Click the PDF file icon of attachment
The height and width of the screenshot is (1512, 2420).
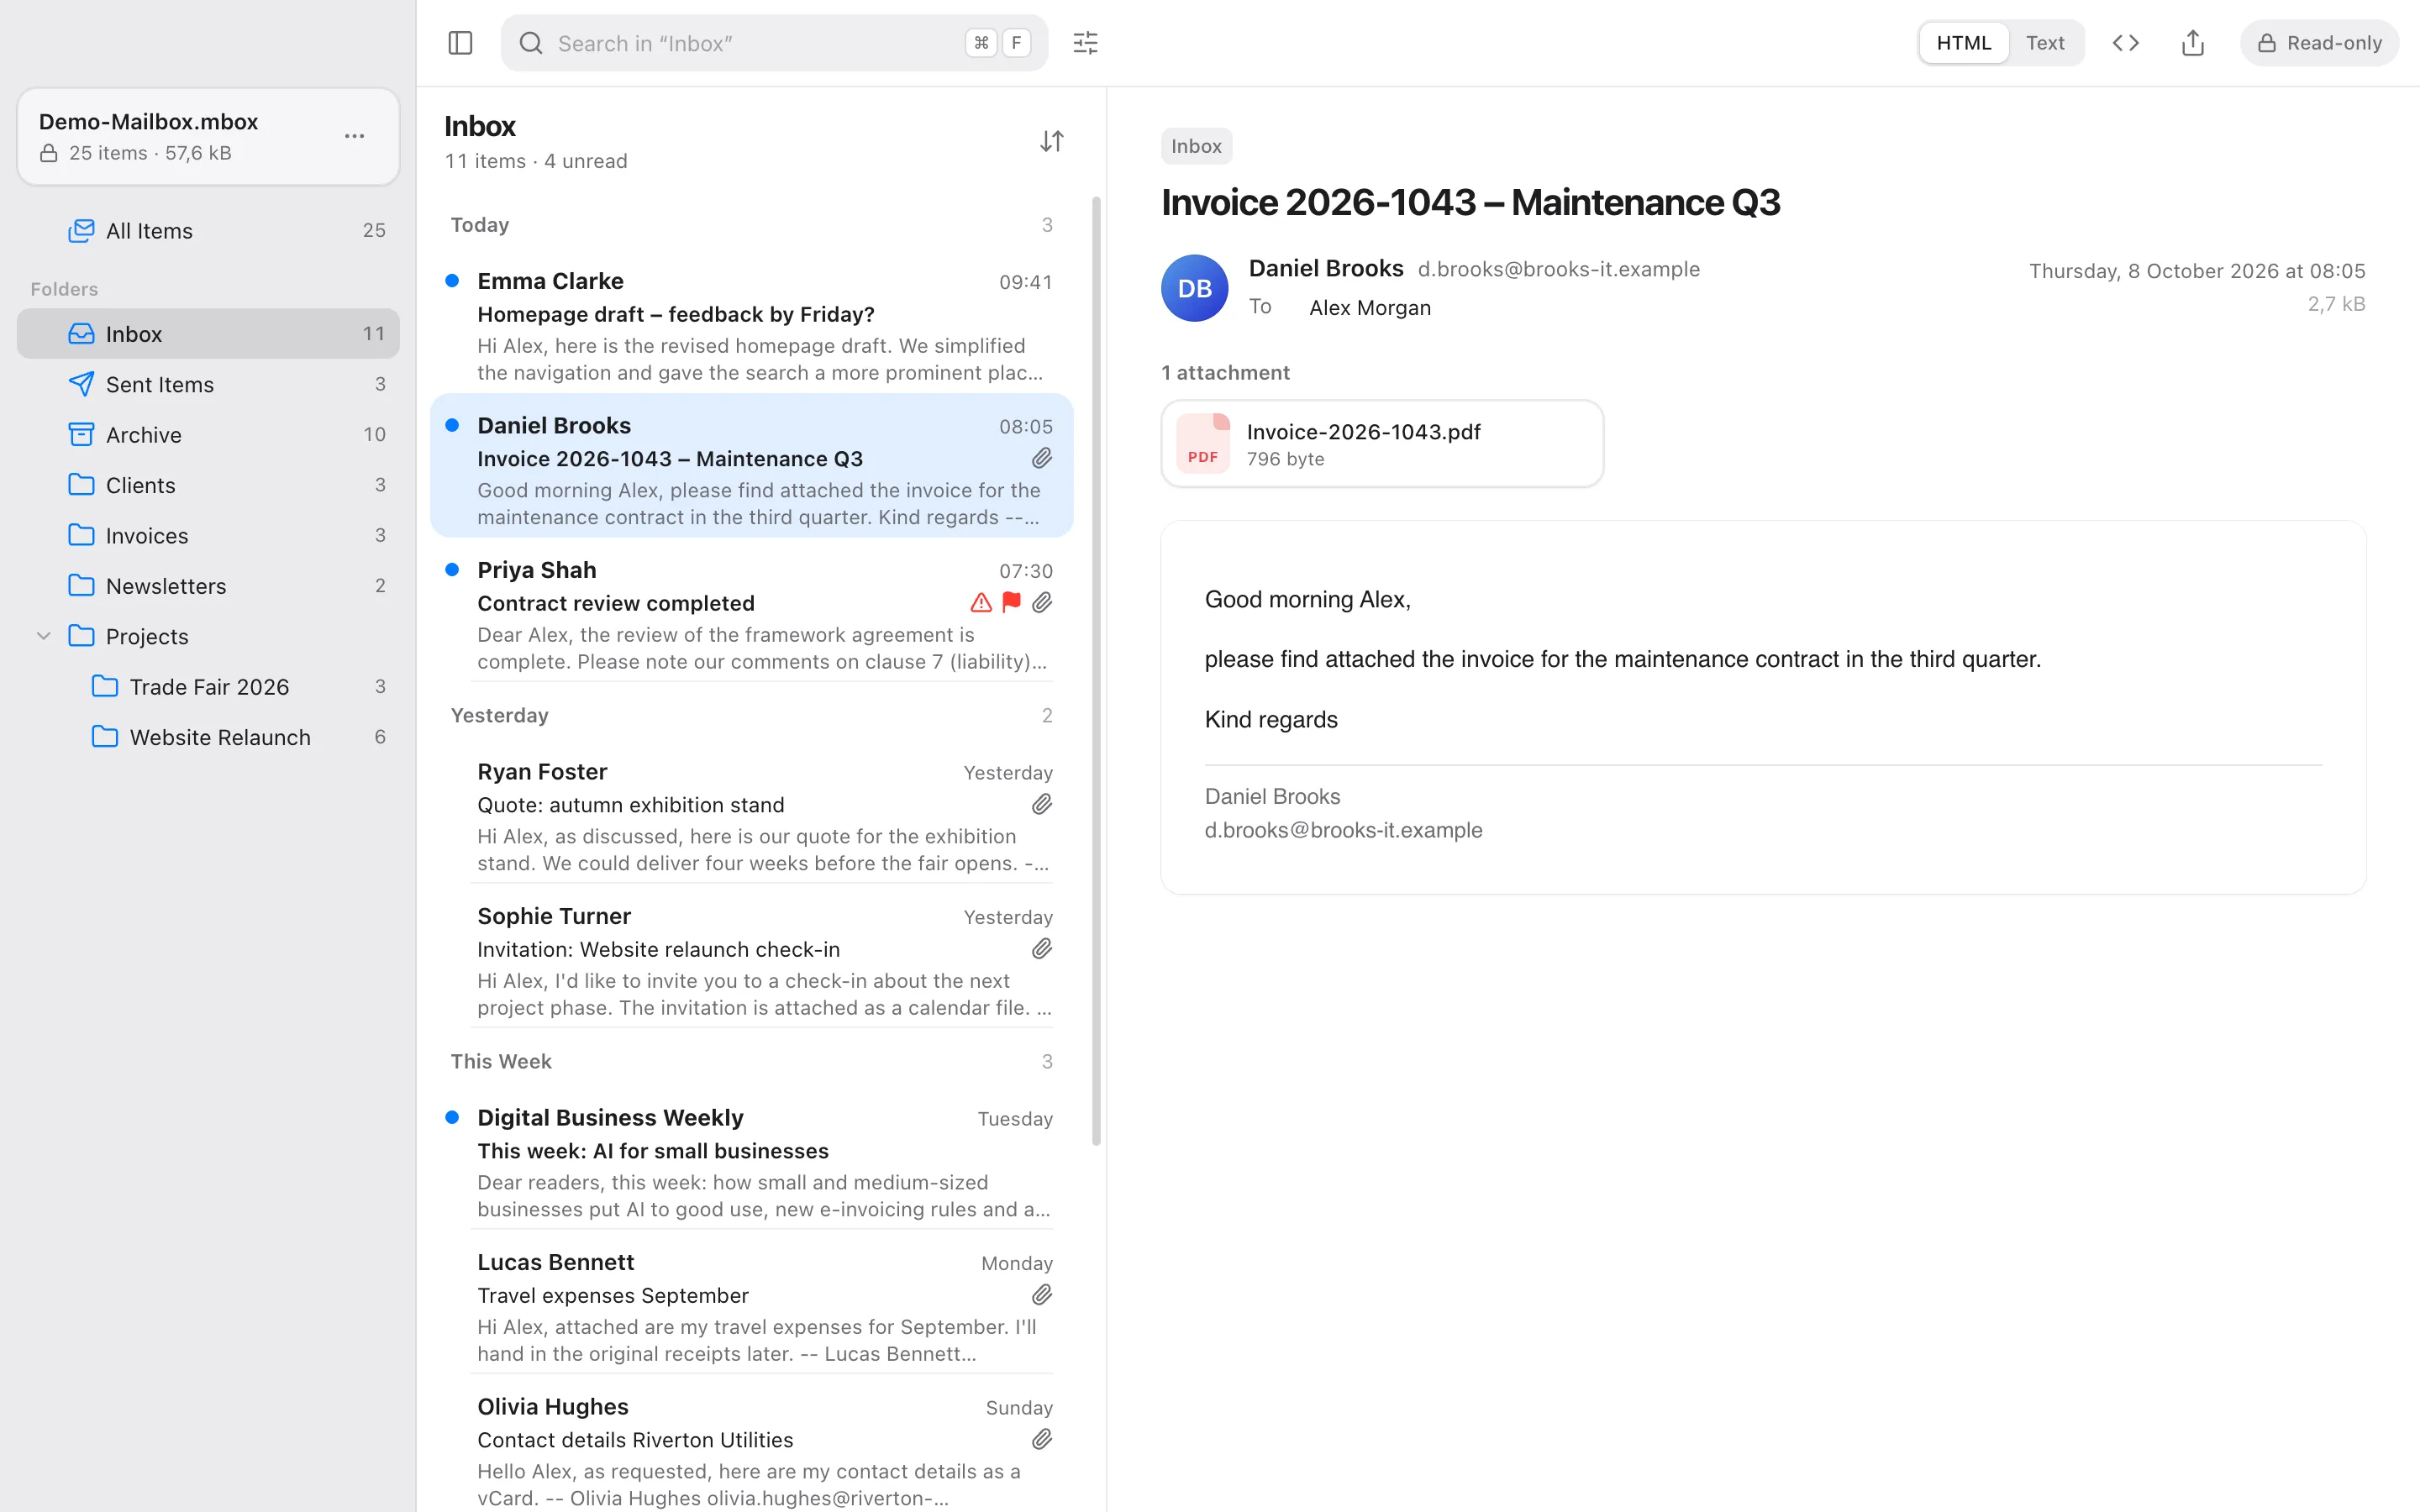[x=1203, y=443]
